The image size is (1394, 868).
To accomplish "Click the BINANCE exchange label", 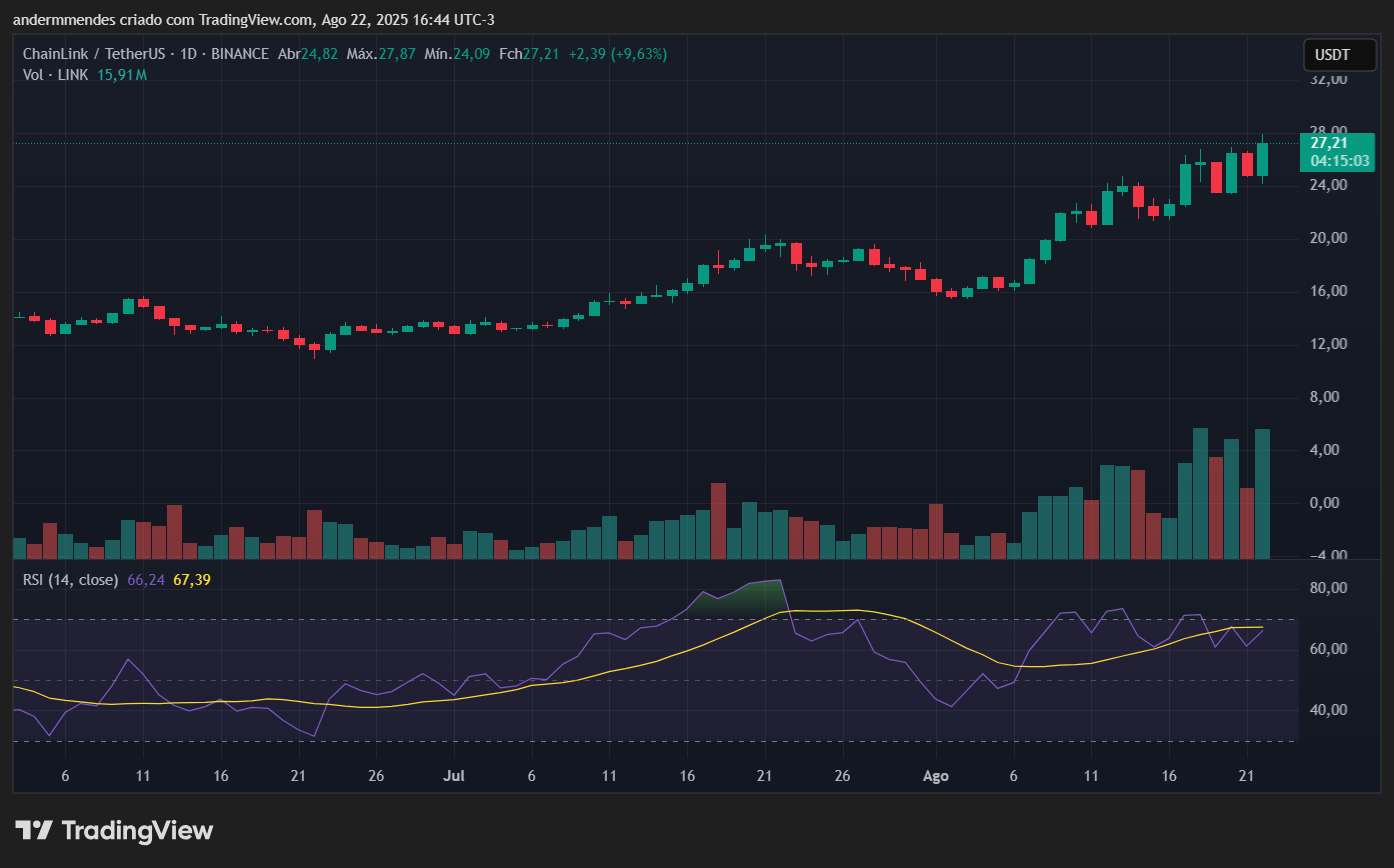I will tap(240, 54).
